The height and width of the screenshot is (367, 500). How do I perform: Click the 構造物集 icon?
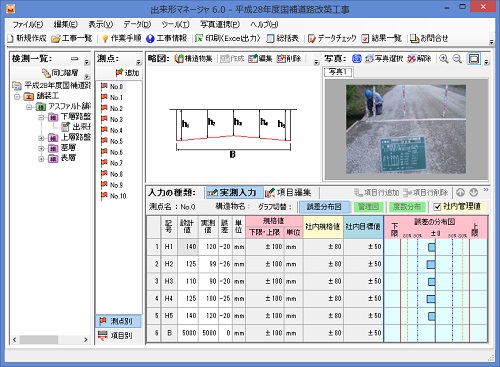coord(179,59)
